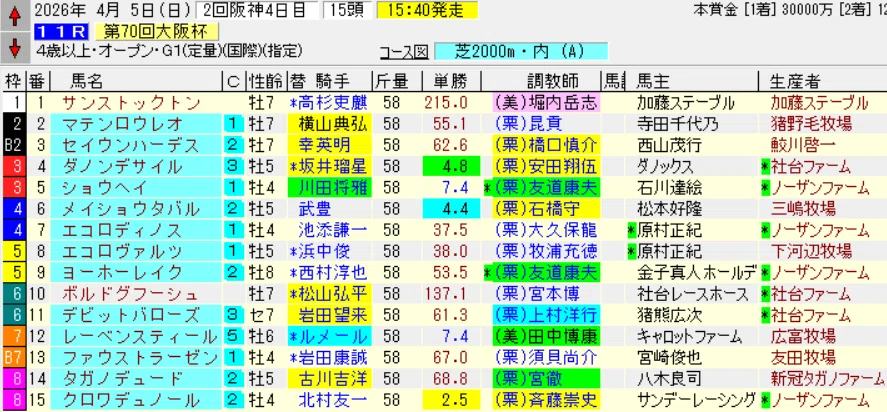Viewport: 887px width, 412px height.
Task: Click jockey ルメール
Action: click(333, 337)
